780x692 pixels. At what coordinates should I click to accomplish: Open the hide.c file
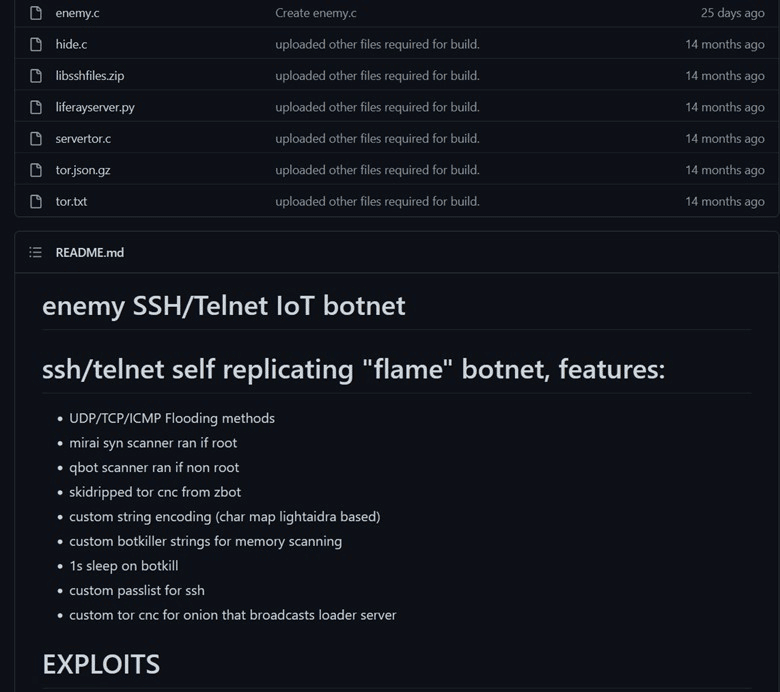(71, 44)
